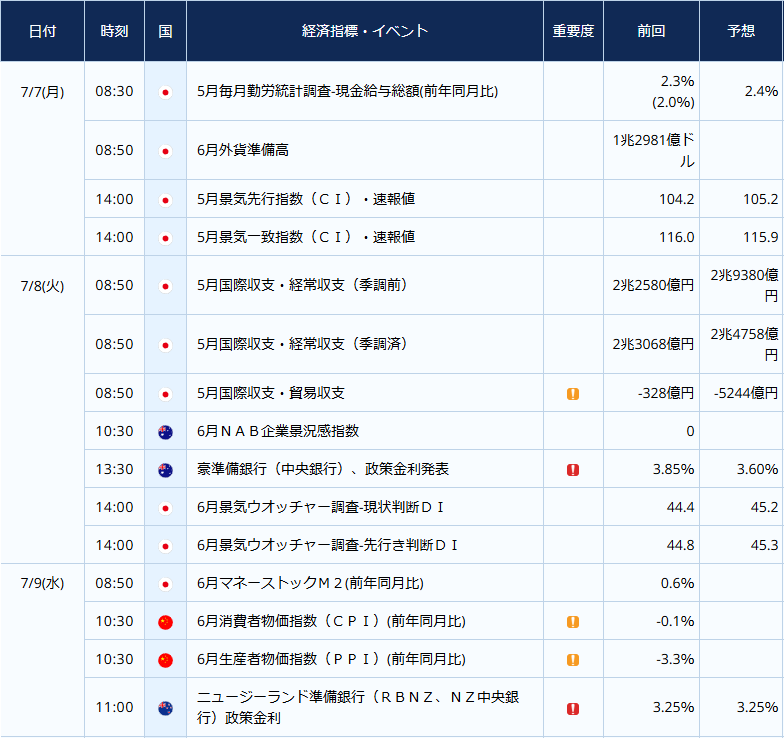Screen dimensions: 784x738
Task: Click orange importance icon for CPI row
Action: (573, 622)
